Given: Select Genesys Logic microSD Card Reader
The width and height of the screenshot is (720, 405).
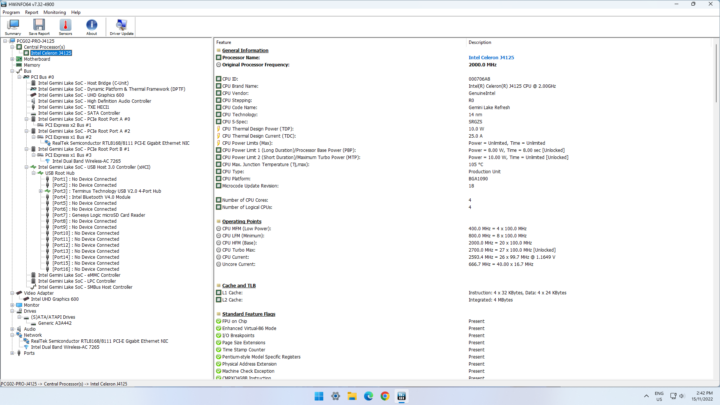Looking at the screenshot, I should pyautogui.click(x=98, y=215).
